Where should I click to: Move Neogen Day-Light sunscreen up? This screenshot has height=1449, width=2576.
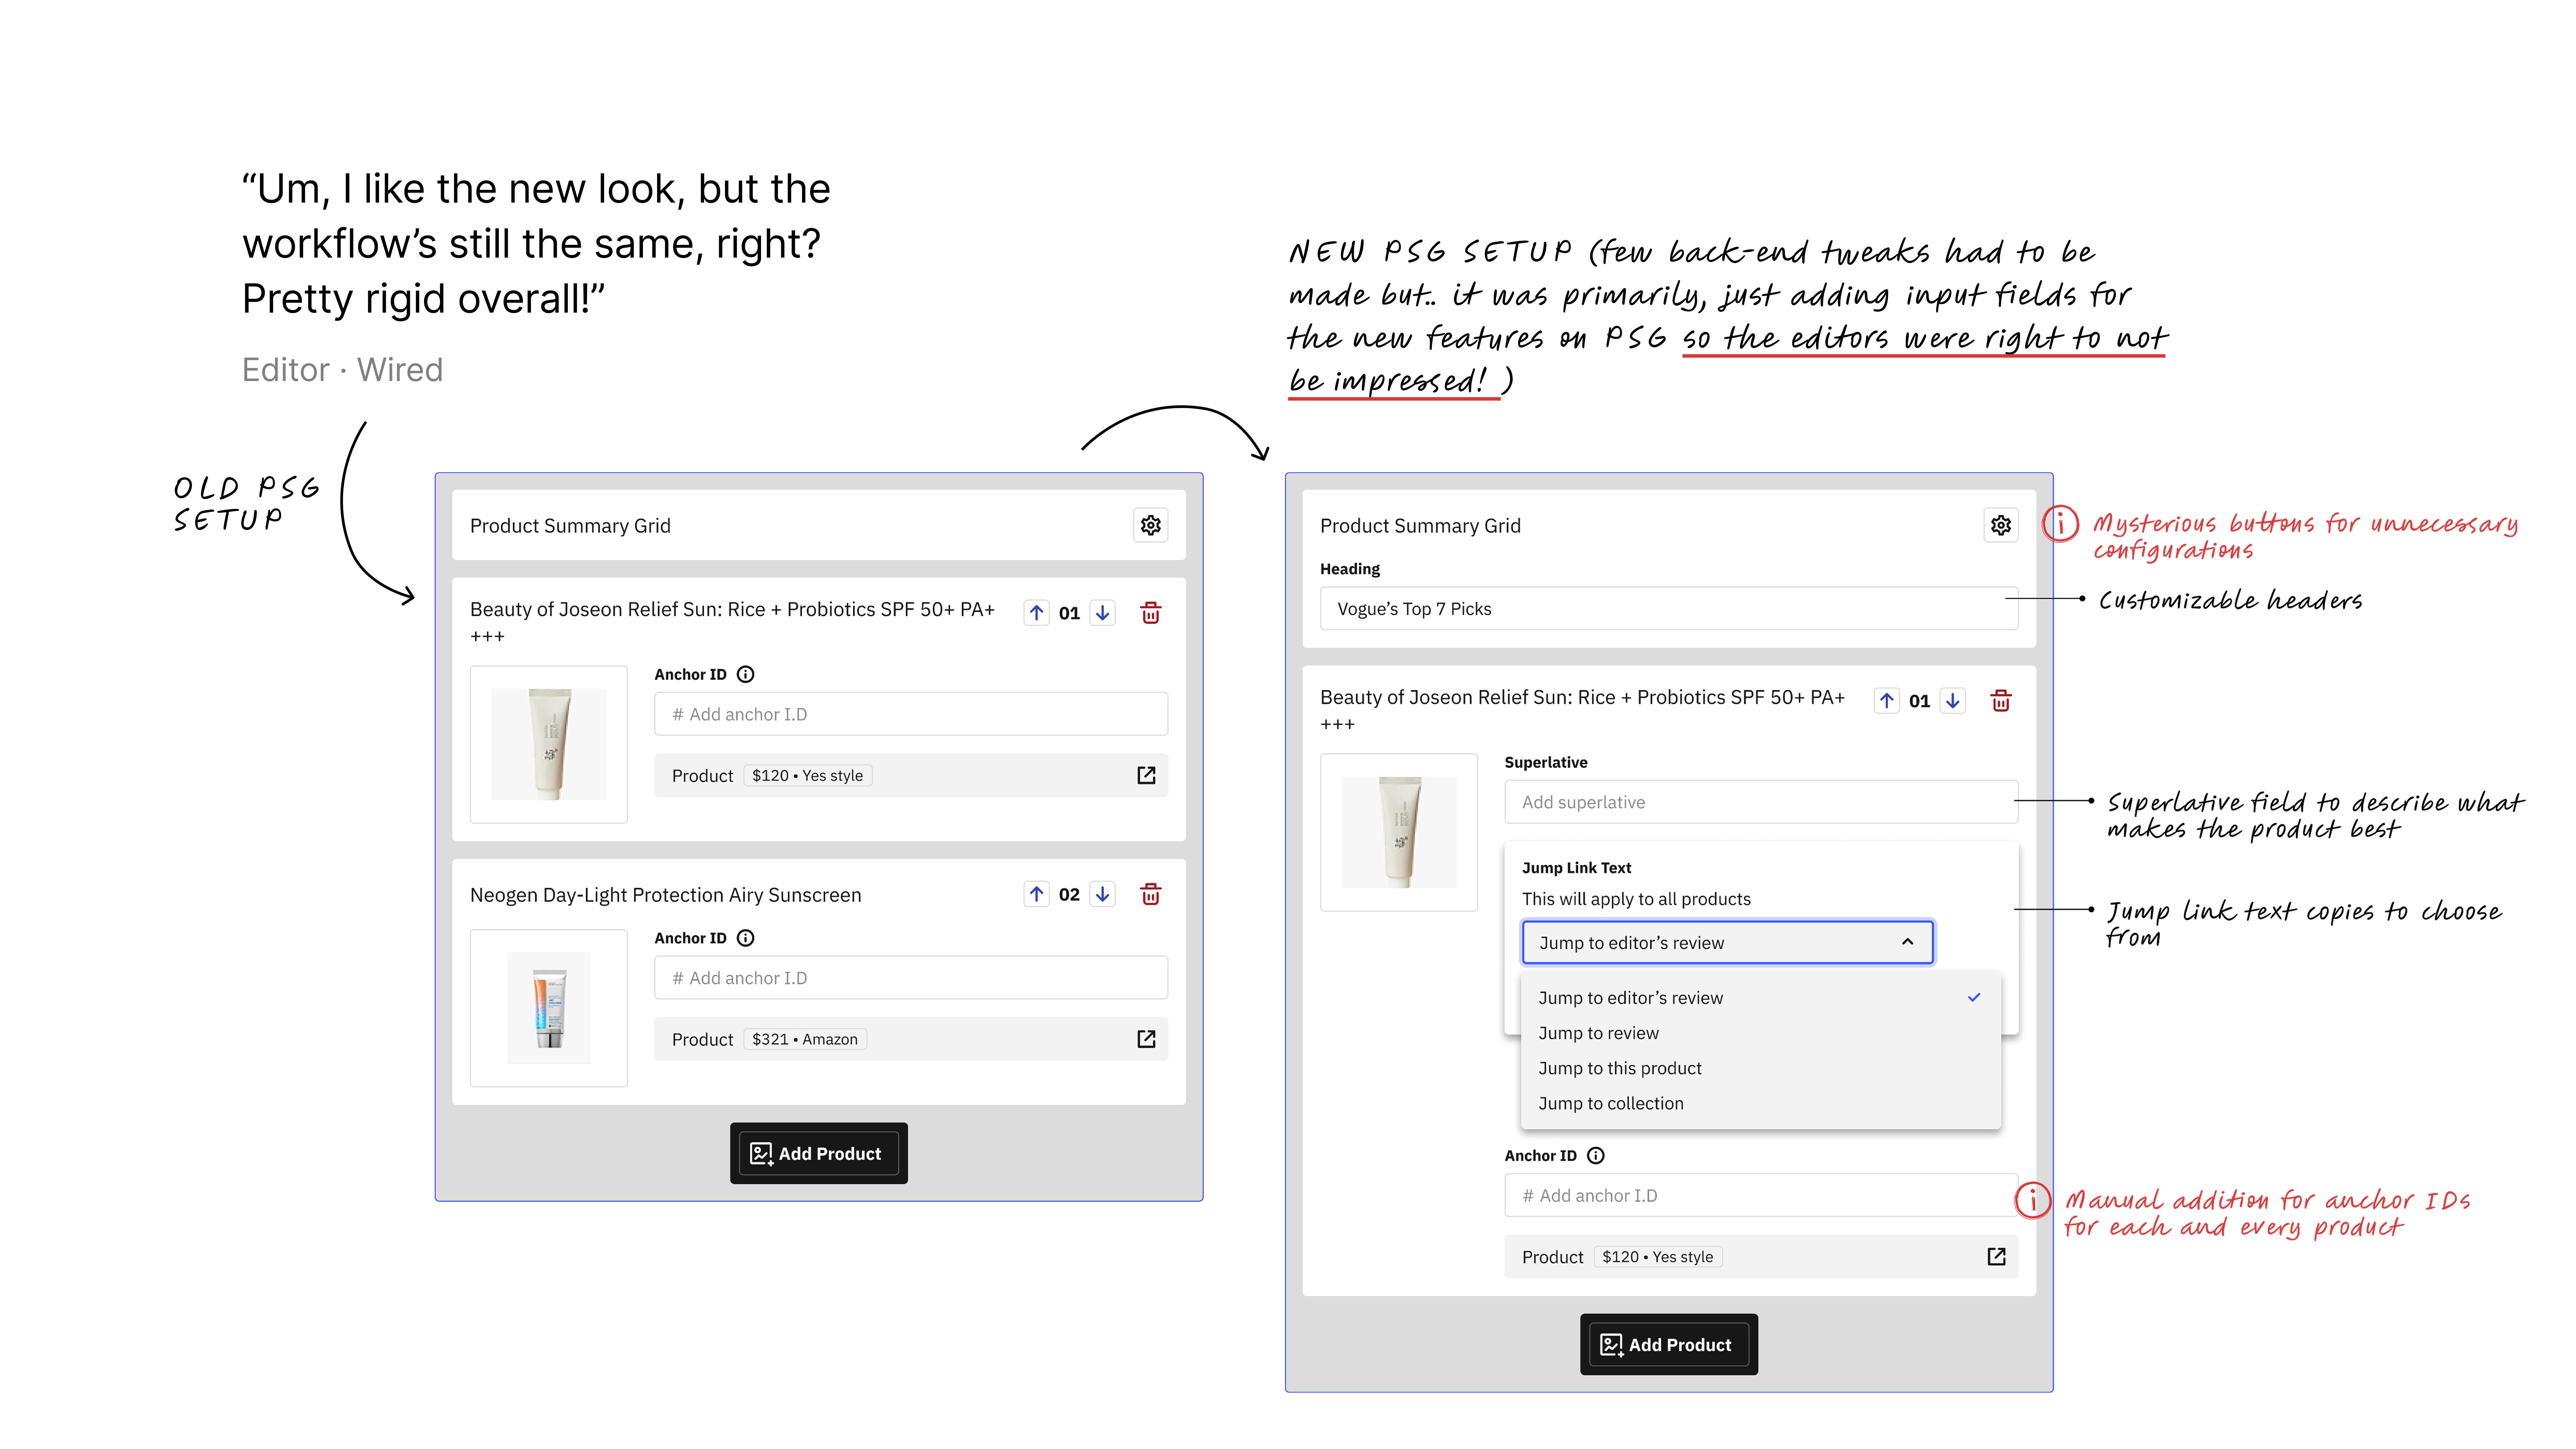point(1037,894)
